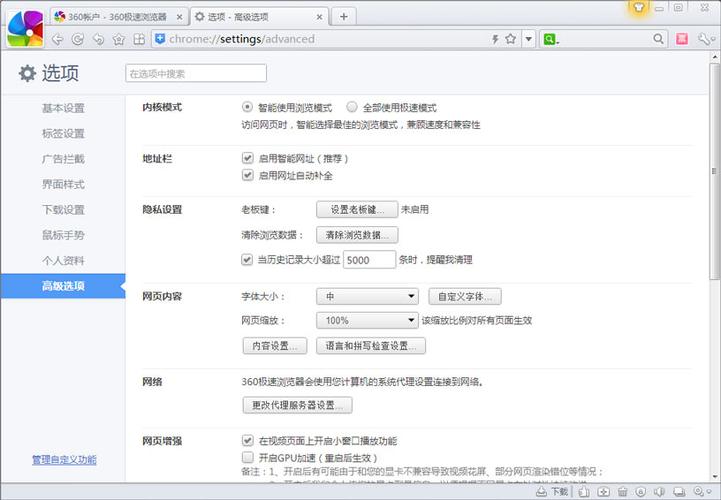This screenshot has width=721, height=500.
Task: Click the screen icon in the status bar
Action: coord(679,492)
